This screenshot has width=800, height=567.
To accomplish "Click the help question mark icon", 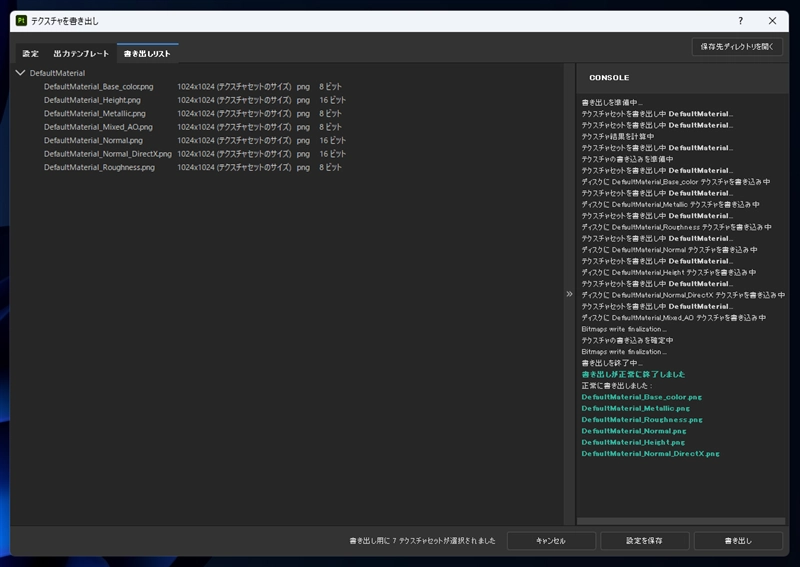I will click(x=740, y=21).
